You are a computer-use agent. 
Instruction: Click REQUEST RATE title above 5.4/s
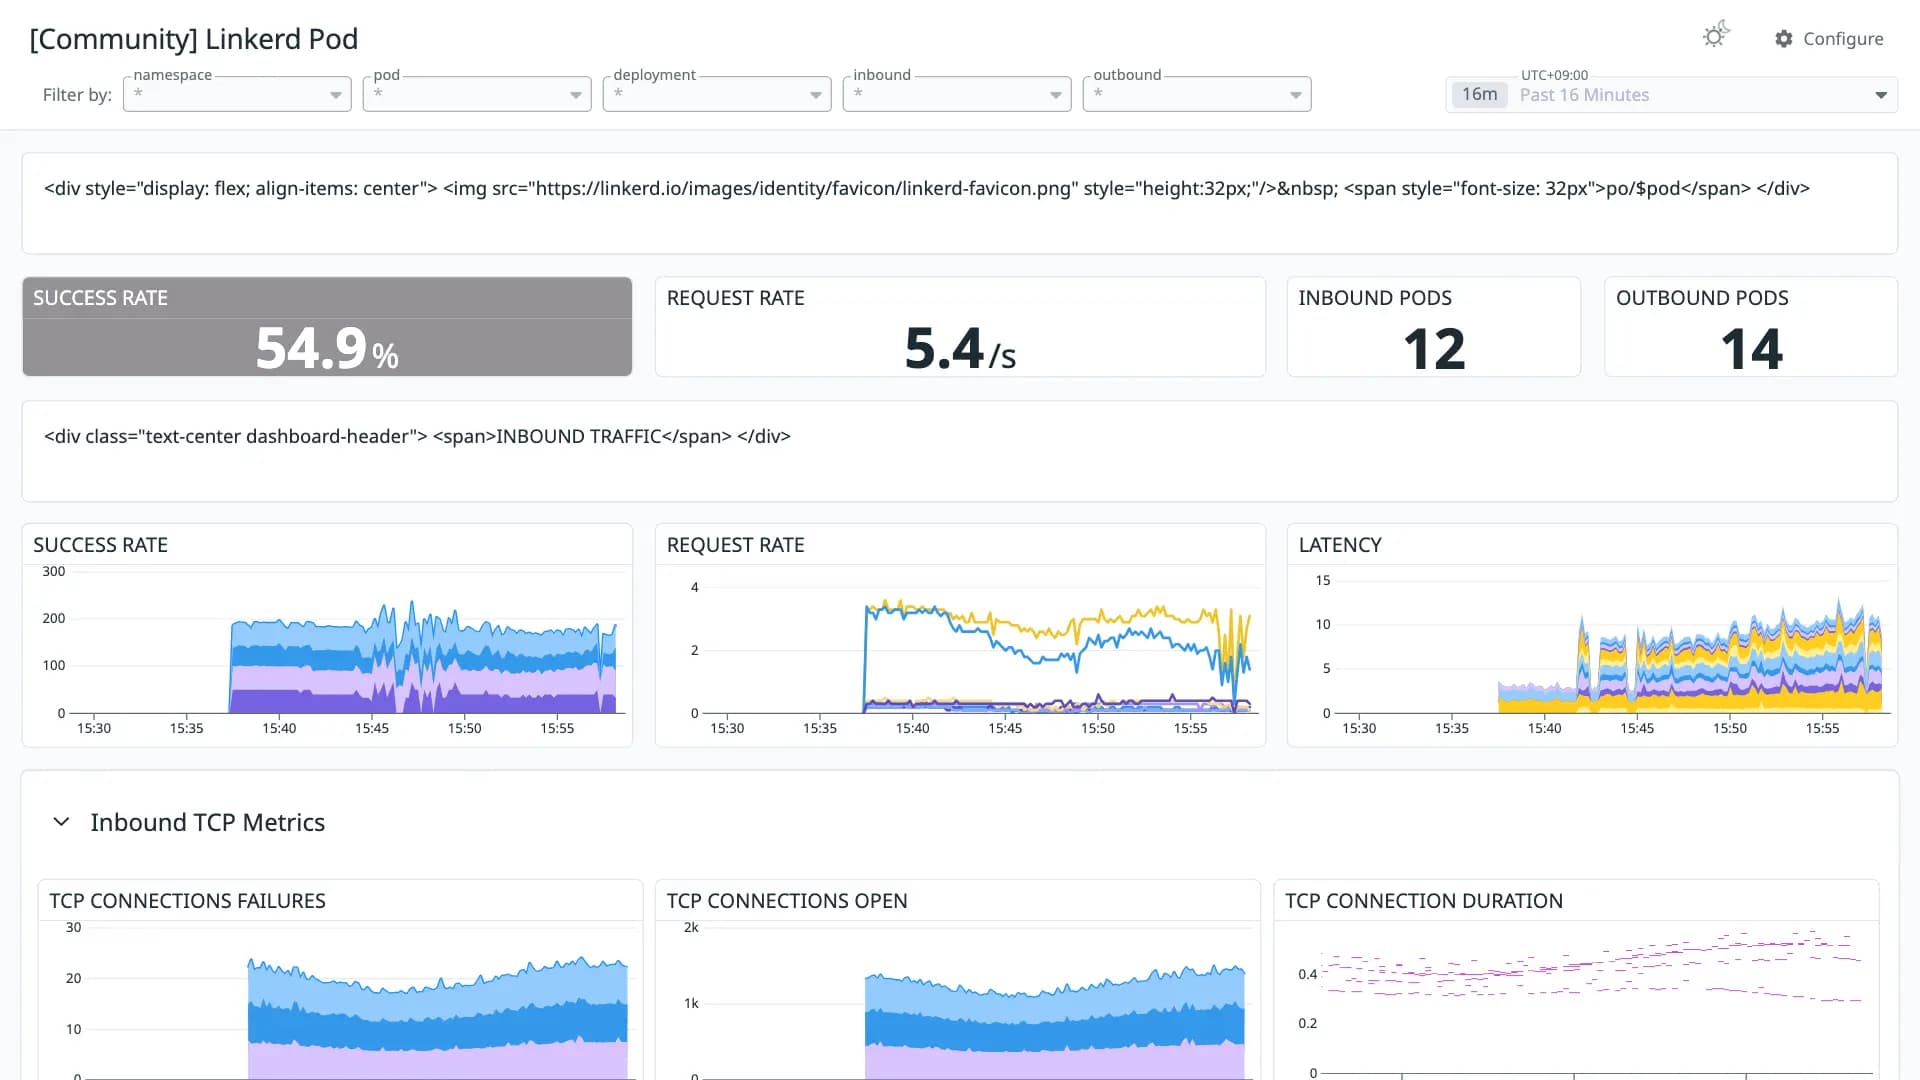(x=735, y=298)
